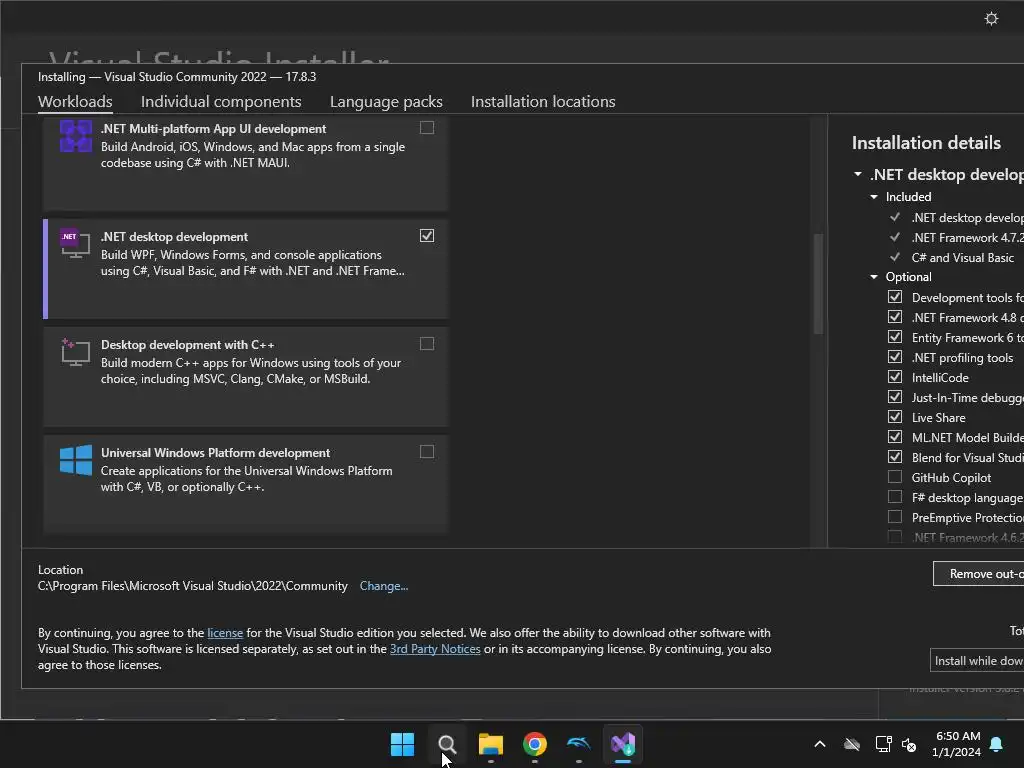Open the Dolphin emulator taskbar icon
The image size is (1024, 768).
(579, 744)
